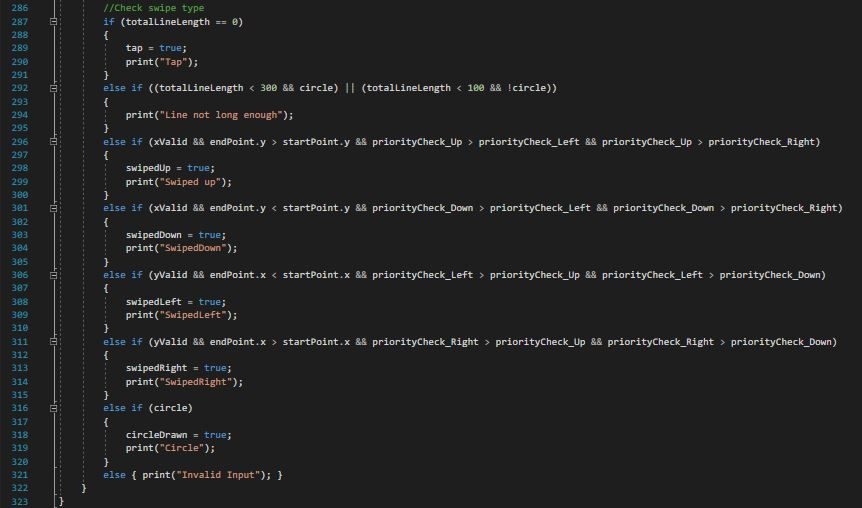
Task: Click the string "Swiped up"
Action: tap(190, 182)
